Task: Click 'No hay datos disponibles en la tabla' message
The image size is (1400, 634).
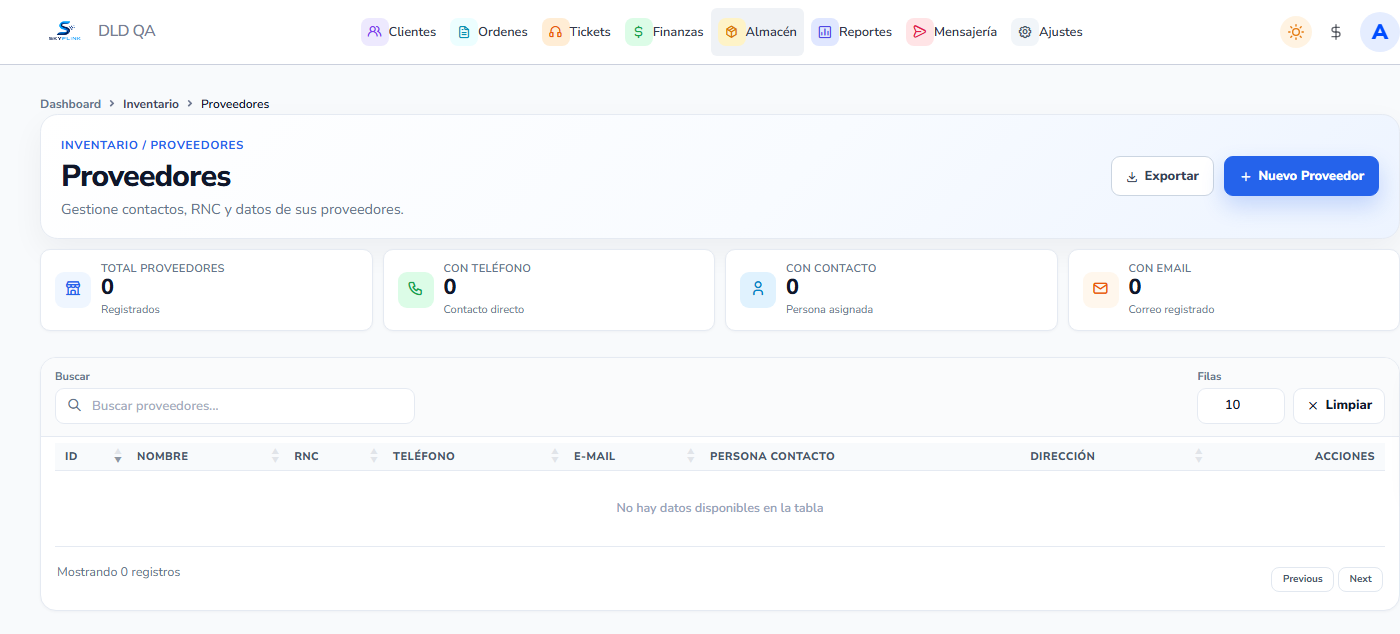Action: pos(720,508)
